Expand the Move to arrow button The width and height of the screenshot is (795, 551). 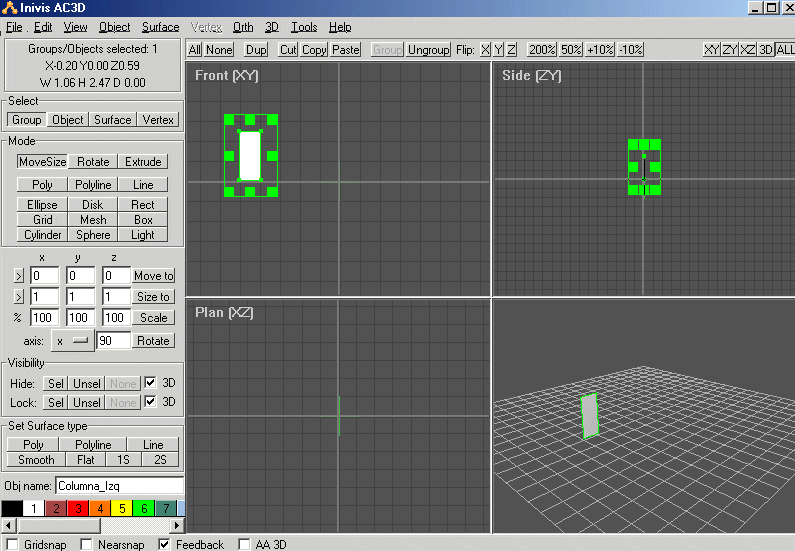tap(19, 276)
